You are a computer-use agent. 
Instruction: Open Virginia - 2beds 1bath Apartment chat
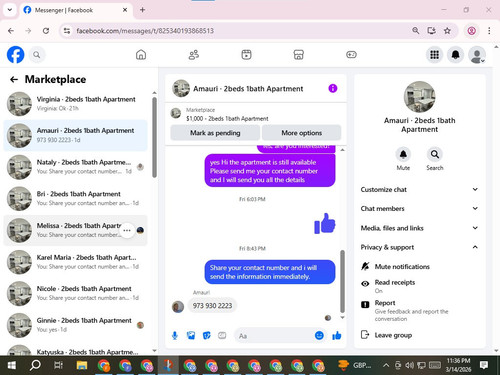click(x=75, y=104)
